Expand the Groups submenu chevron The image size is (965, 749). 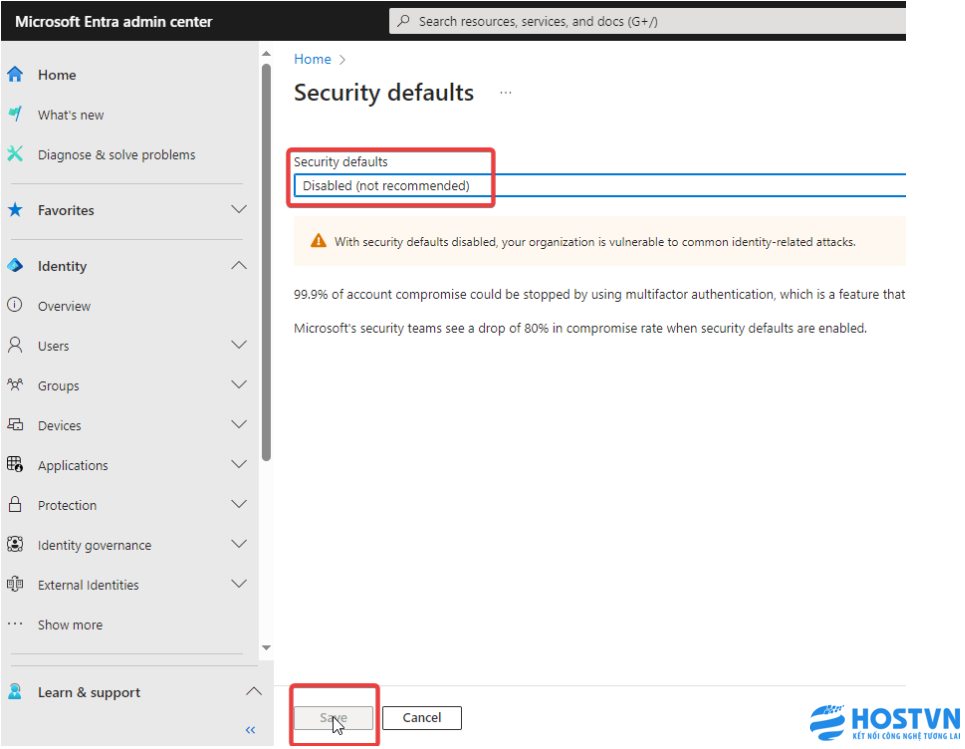click(239, 385)
